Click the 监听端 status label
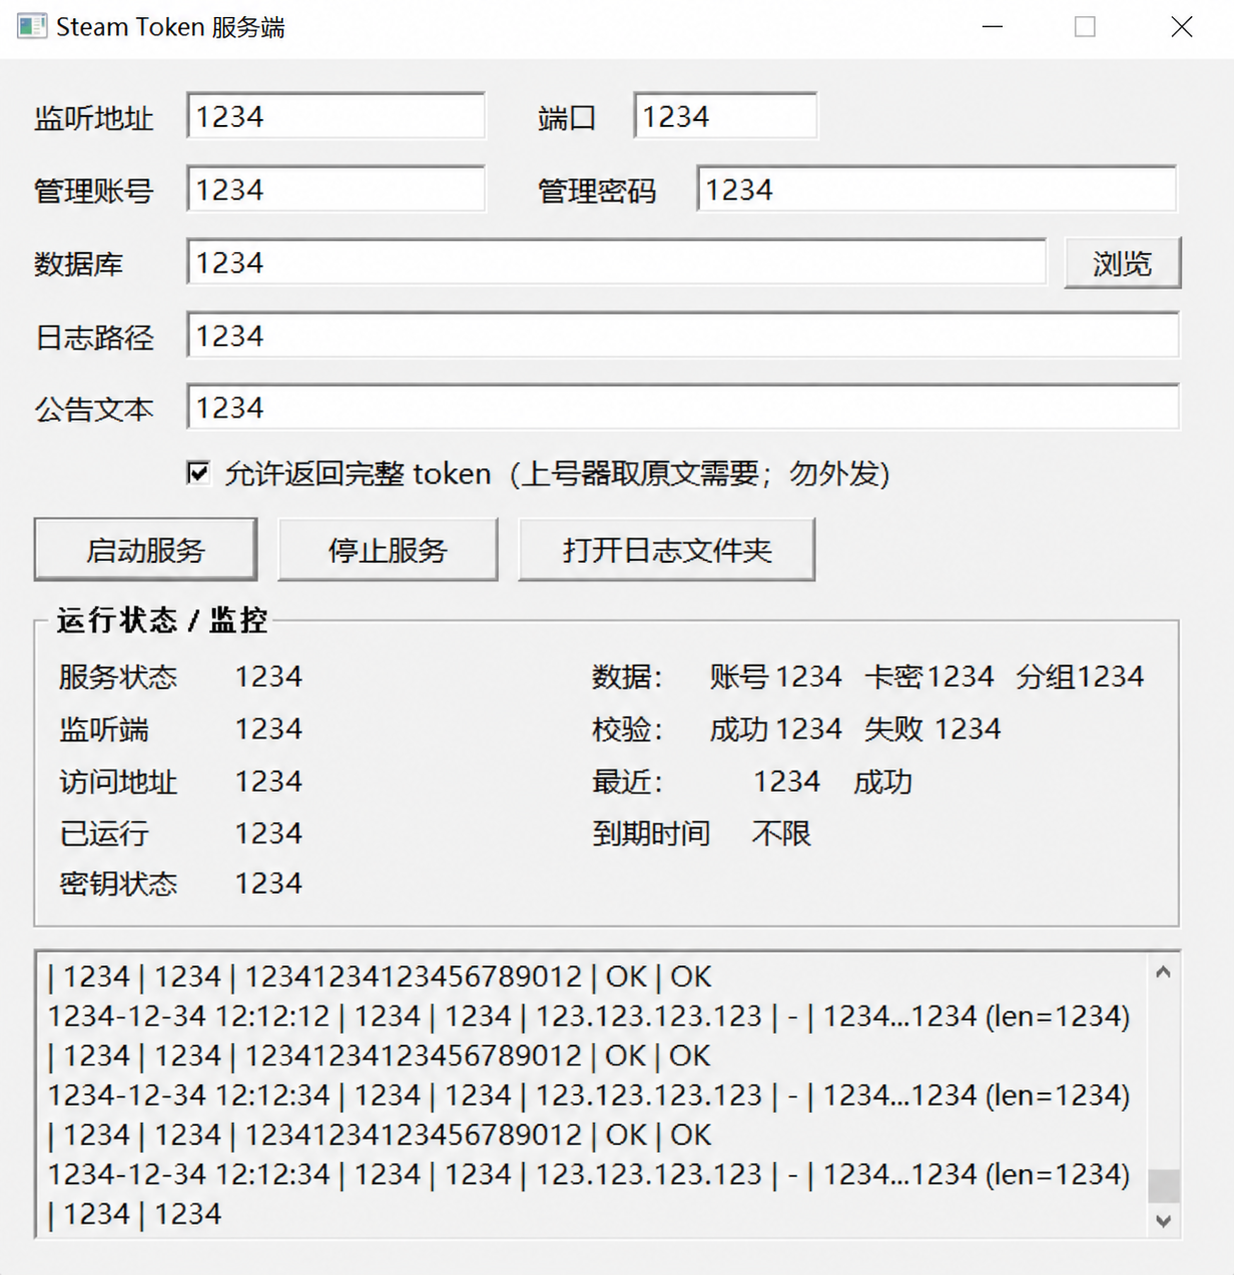1234x1275 pixels. tap(104, 729)
